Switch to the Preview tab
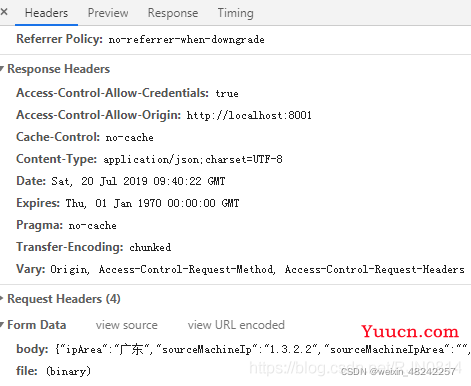The image size is (471, 386). tap(108, 13)
